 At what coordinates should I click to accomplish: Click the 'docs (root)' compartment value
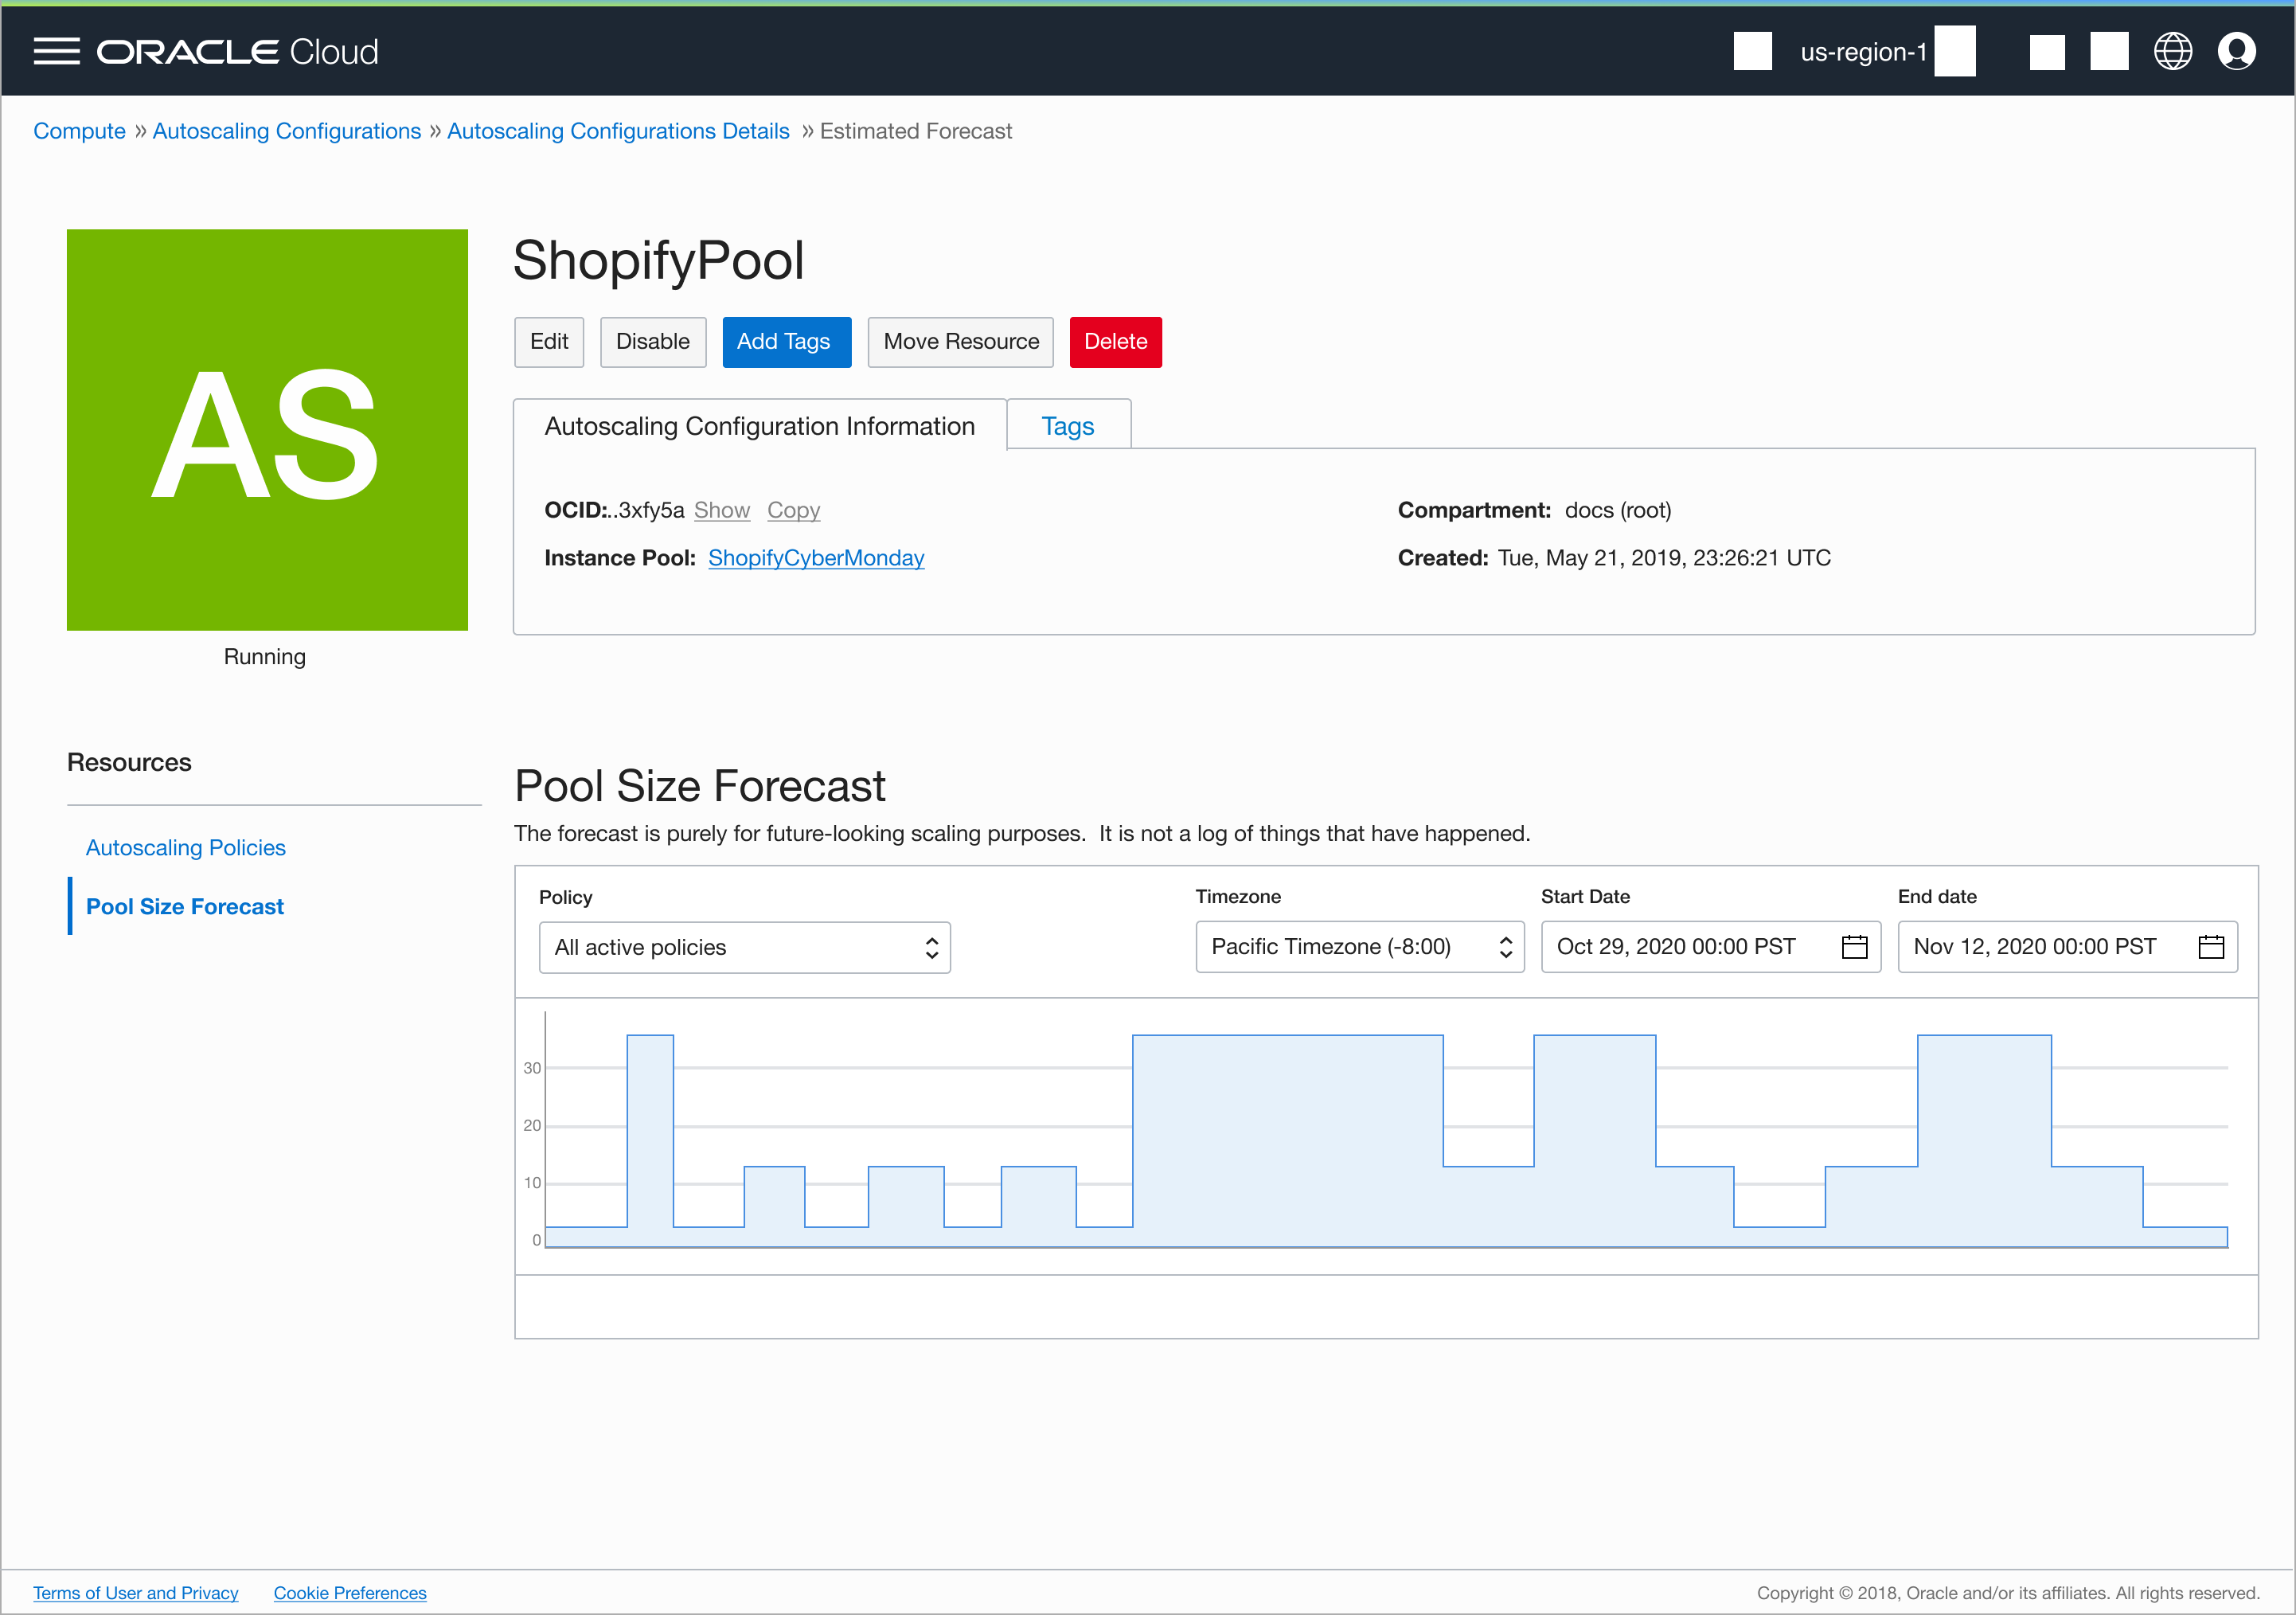(1618, 510)
